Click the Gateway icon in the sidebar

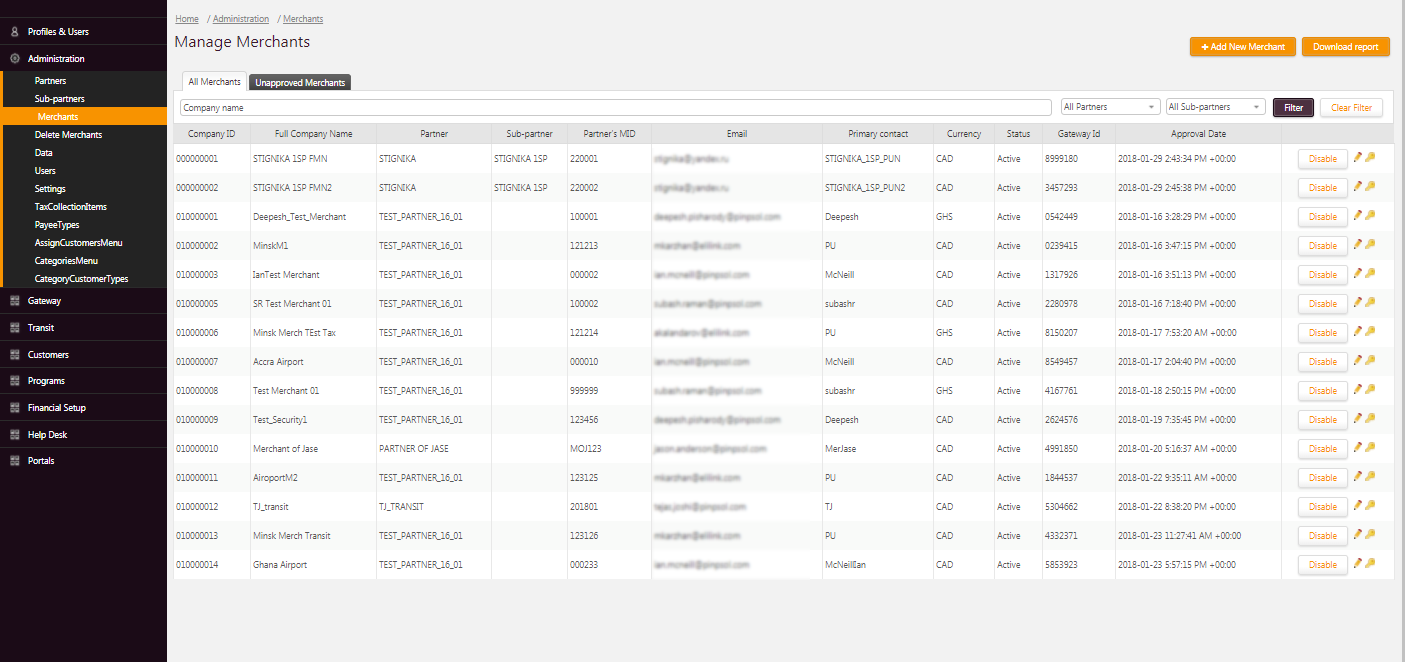coord(15,301)
